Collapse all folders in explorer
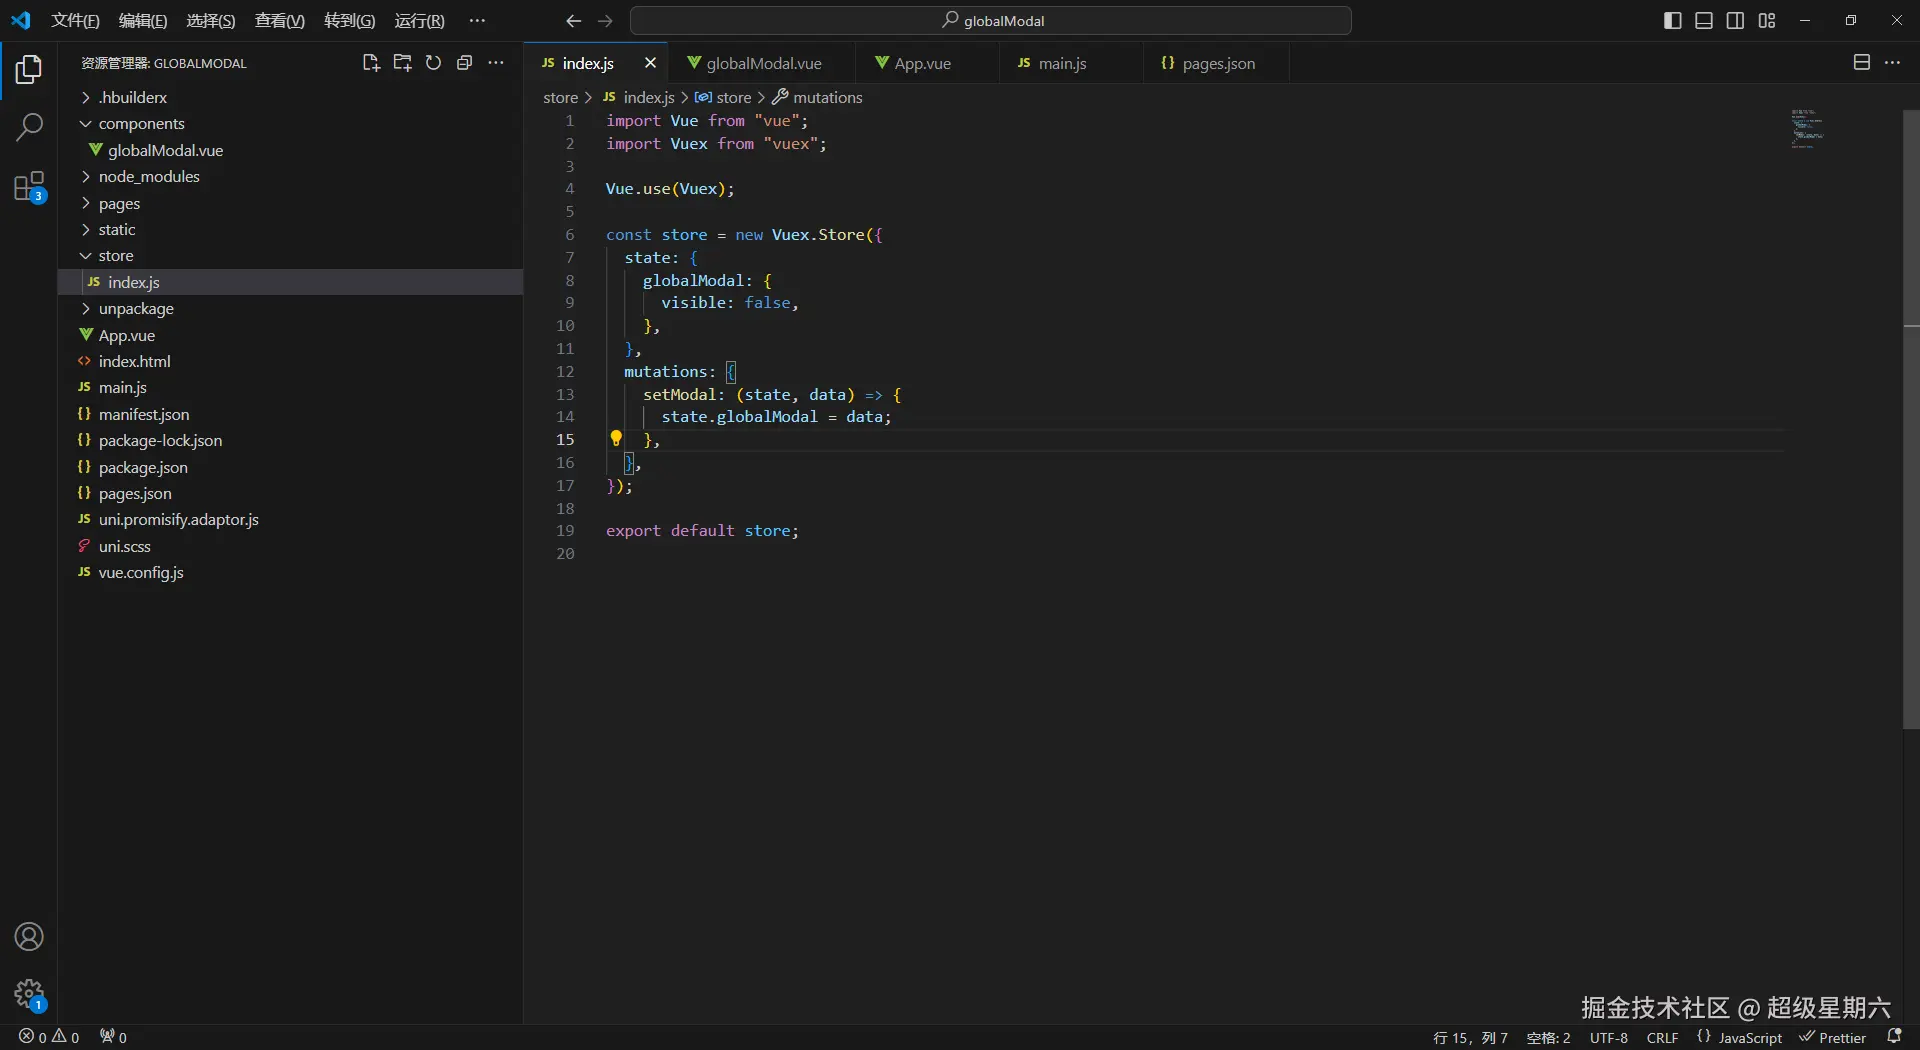1920x1050 pixels. coord(464,63)
